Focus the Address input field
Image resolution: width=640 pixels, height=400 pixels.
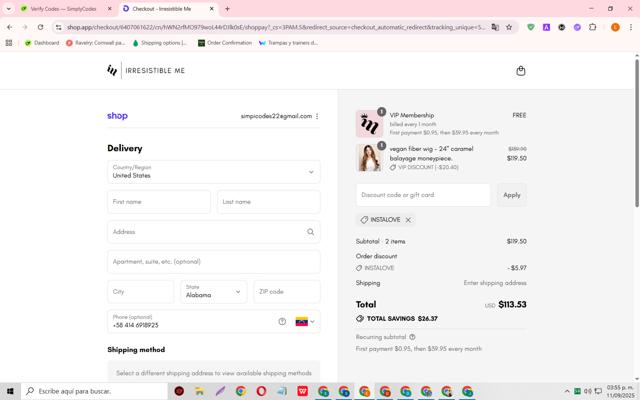pyautogui.click(x=213, y=232)
